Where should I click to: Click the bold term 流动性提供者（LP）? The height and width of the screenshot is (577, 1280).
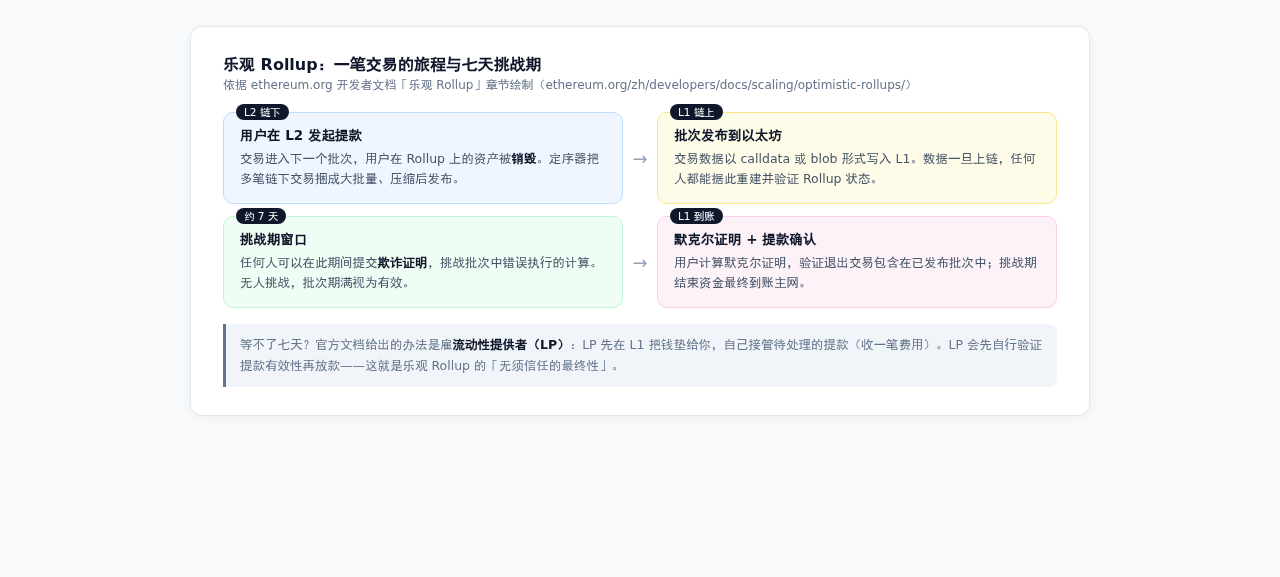point(511,344)
